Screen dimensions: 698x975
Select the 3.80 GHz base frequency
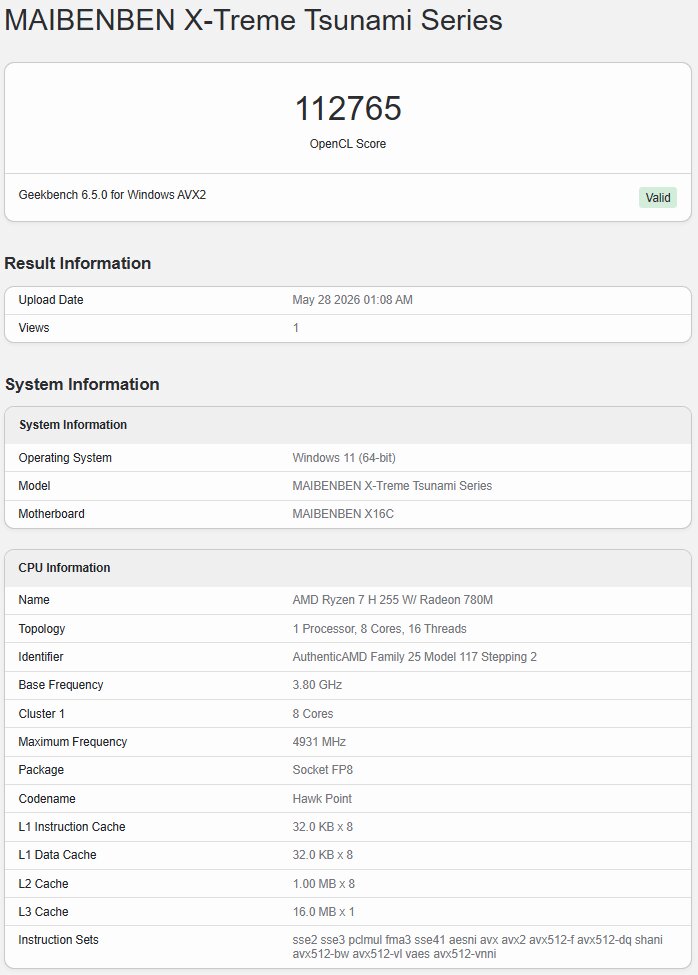pos(317,685)
